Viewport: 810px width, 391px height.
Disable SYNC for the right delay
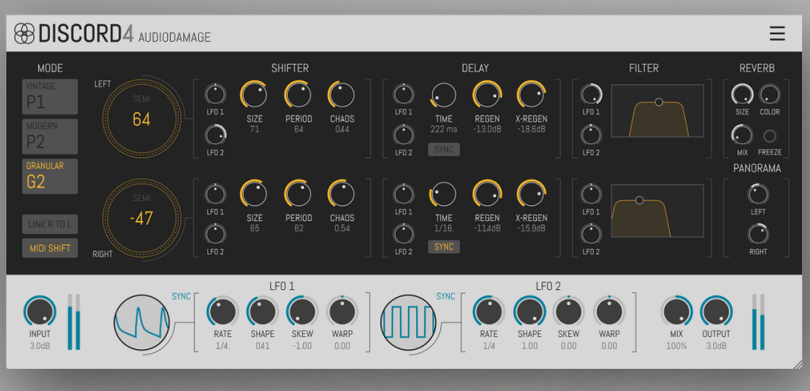click(x=444, y=247)
